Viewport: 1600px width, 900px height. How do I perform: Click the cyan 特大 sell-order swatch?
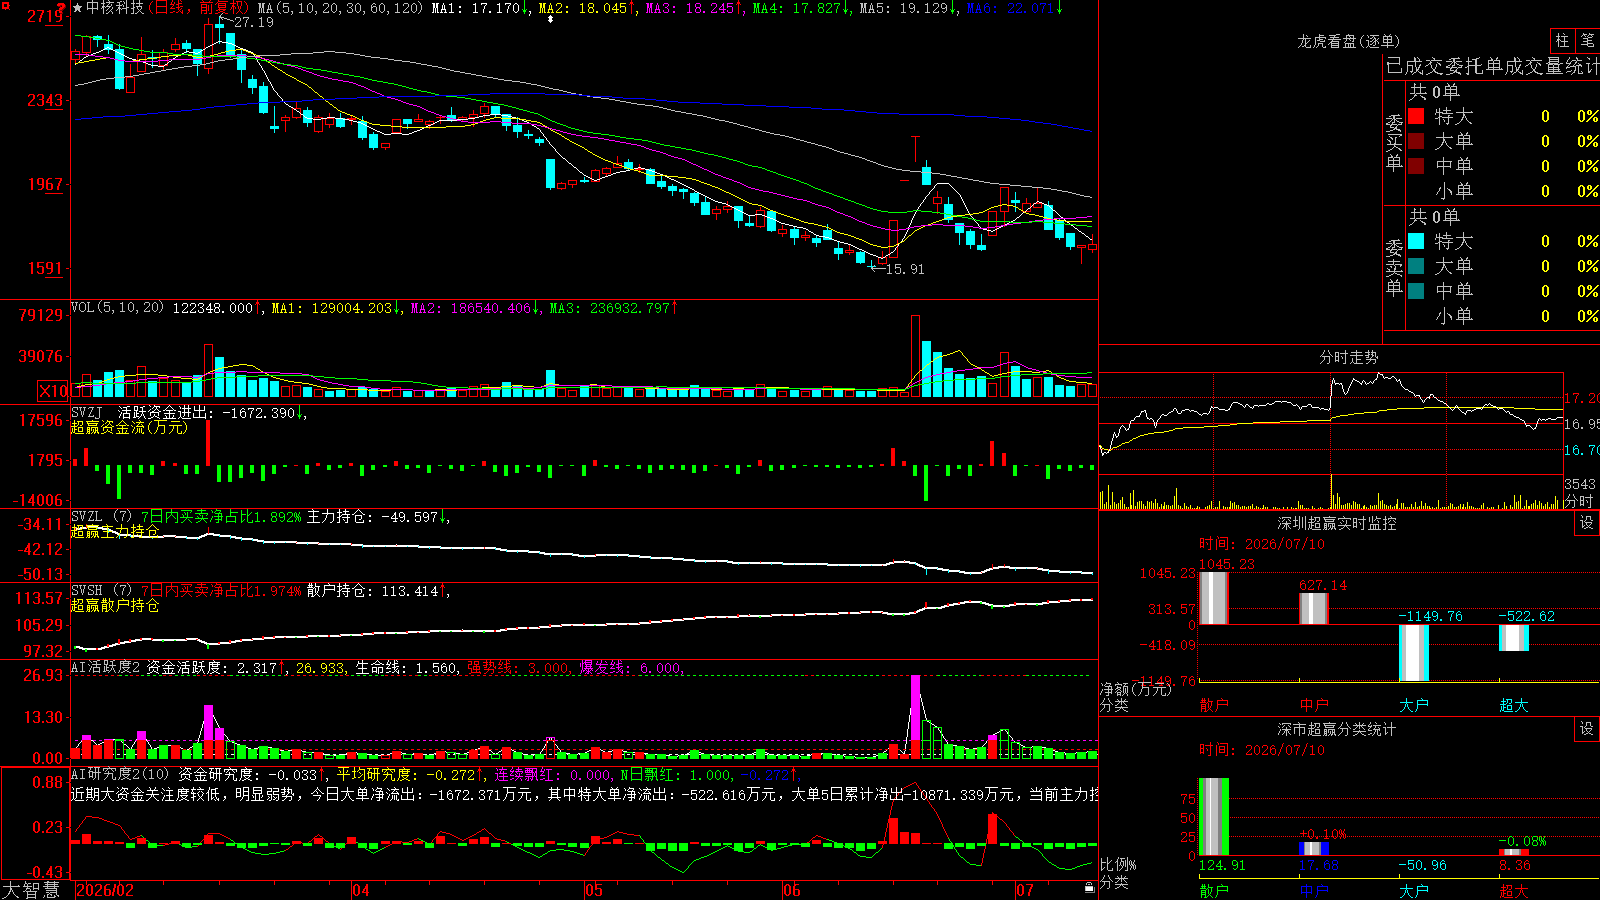(x=1416, y=241)
